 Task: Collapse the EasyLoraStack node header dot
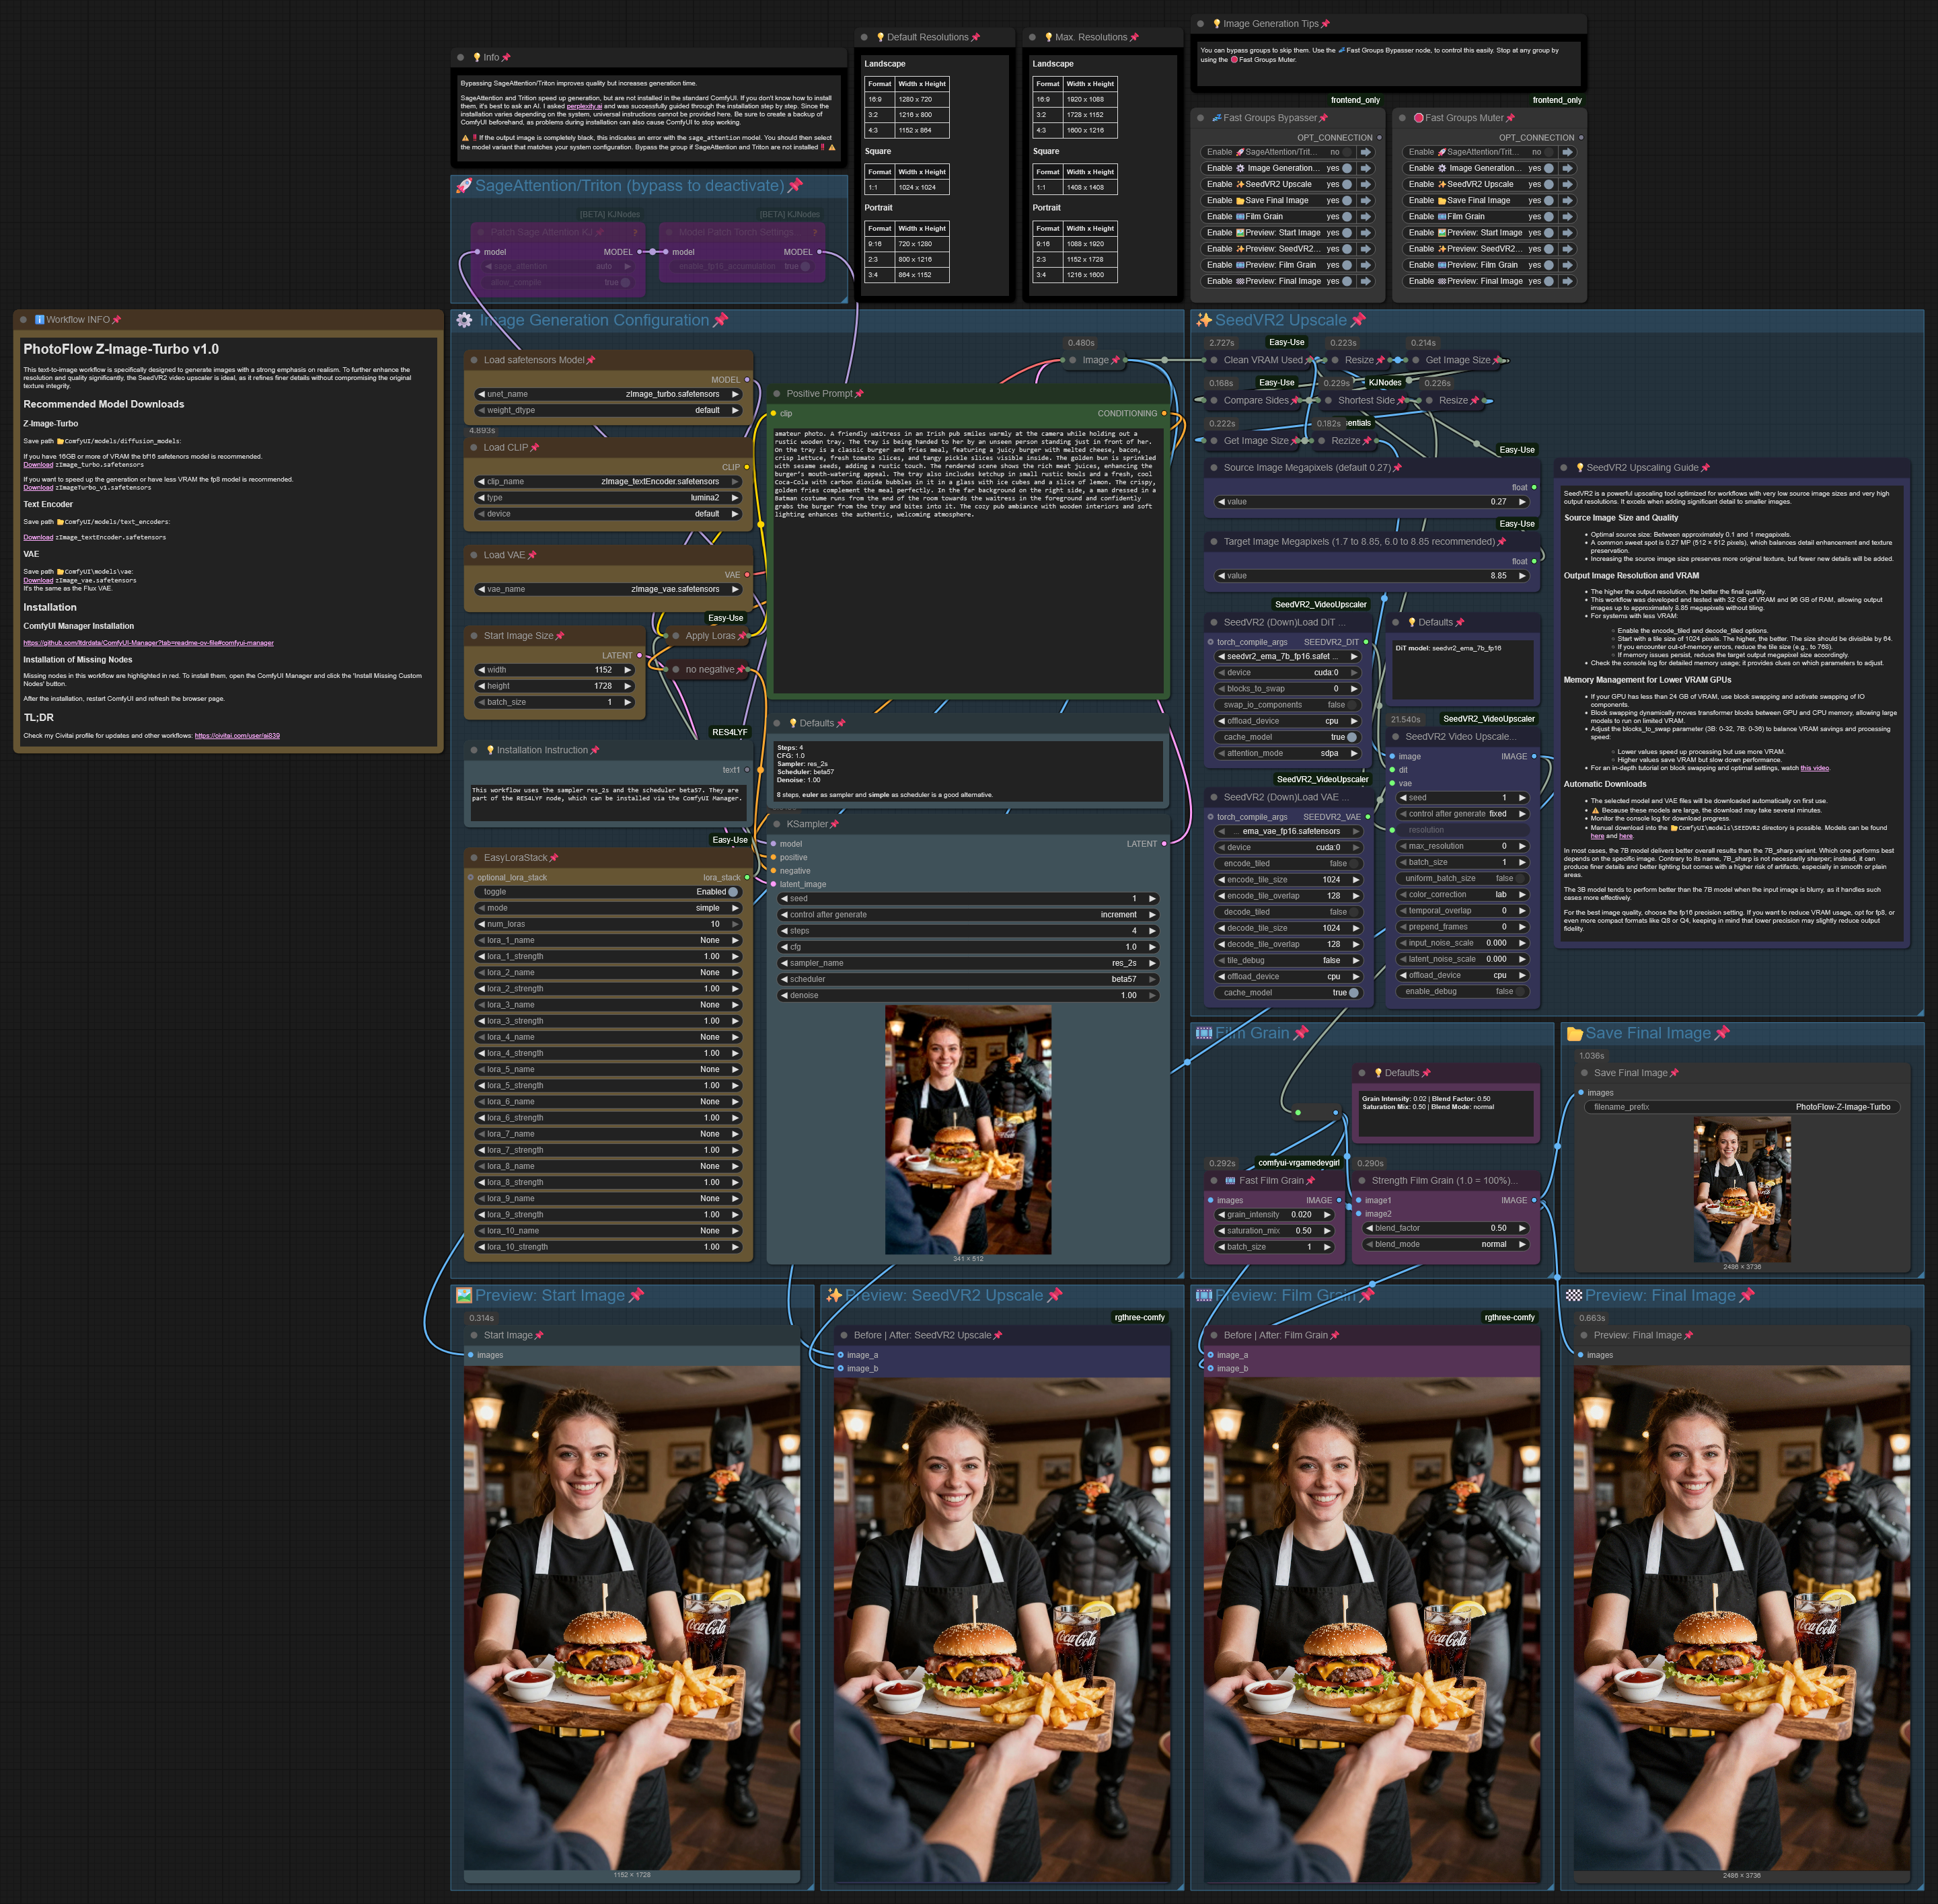(474, 857)
